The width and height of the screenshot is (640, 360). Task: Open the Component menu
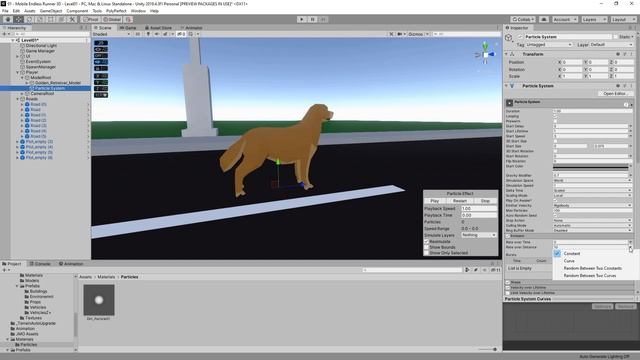[x=77, y=11]
